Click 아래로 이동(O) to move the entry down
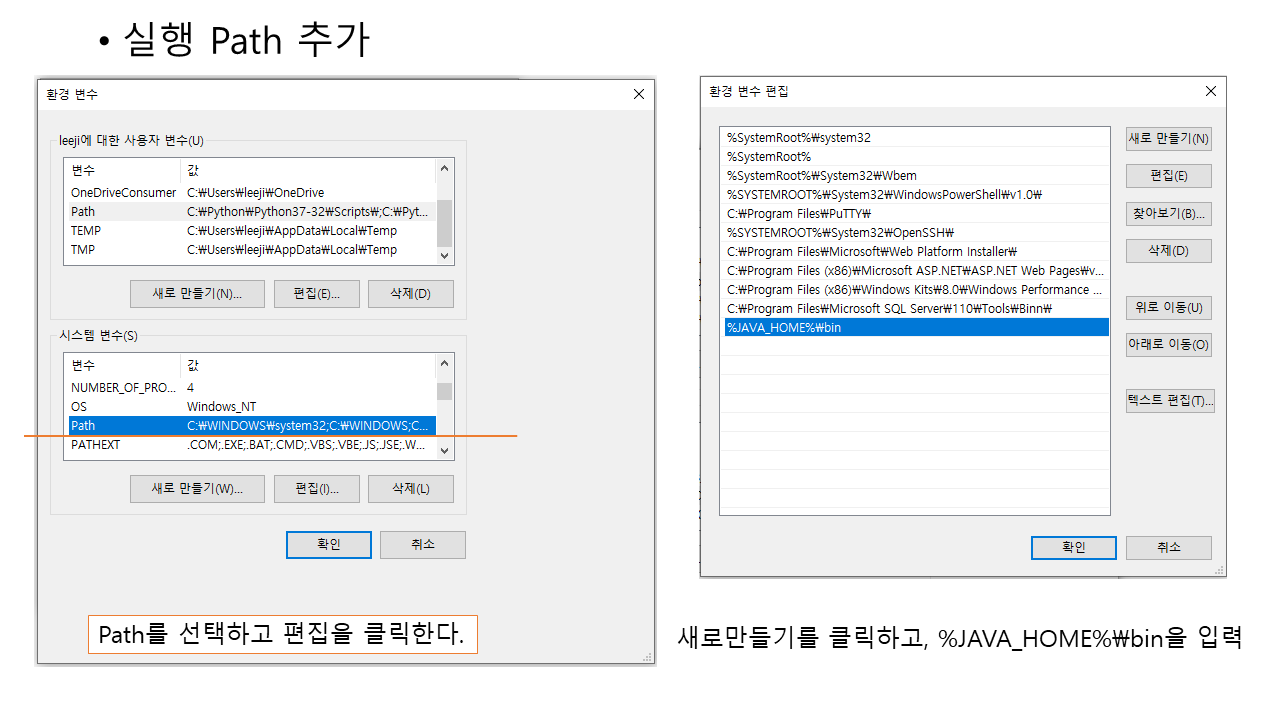This screenshot has width=1280, height=720. click(1168, 345)
